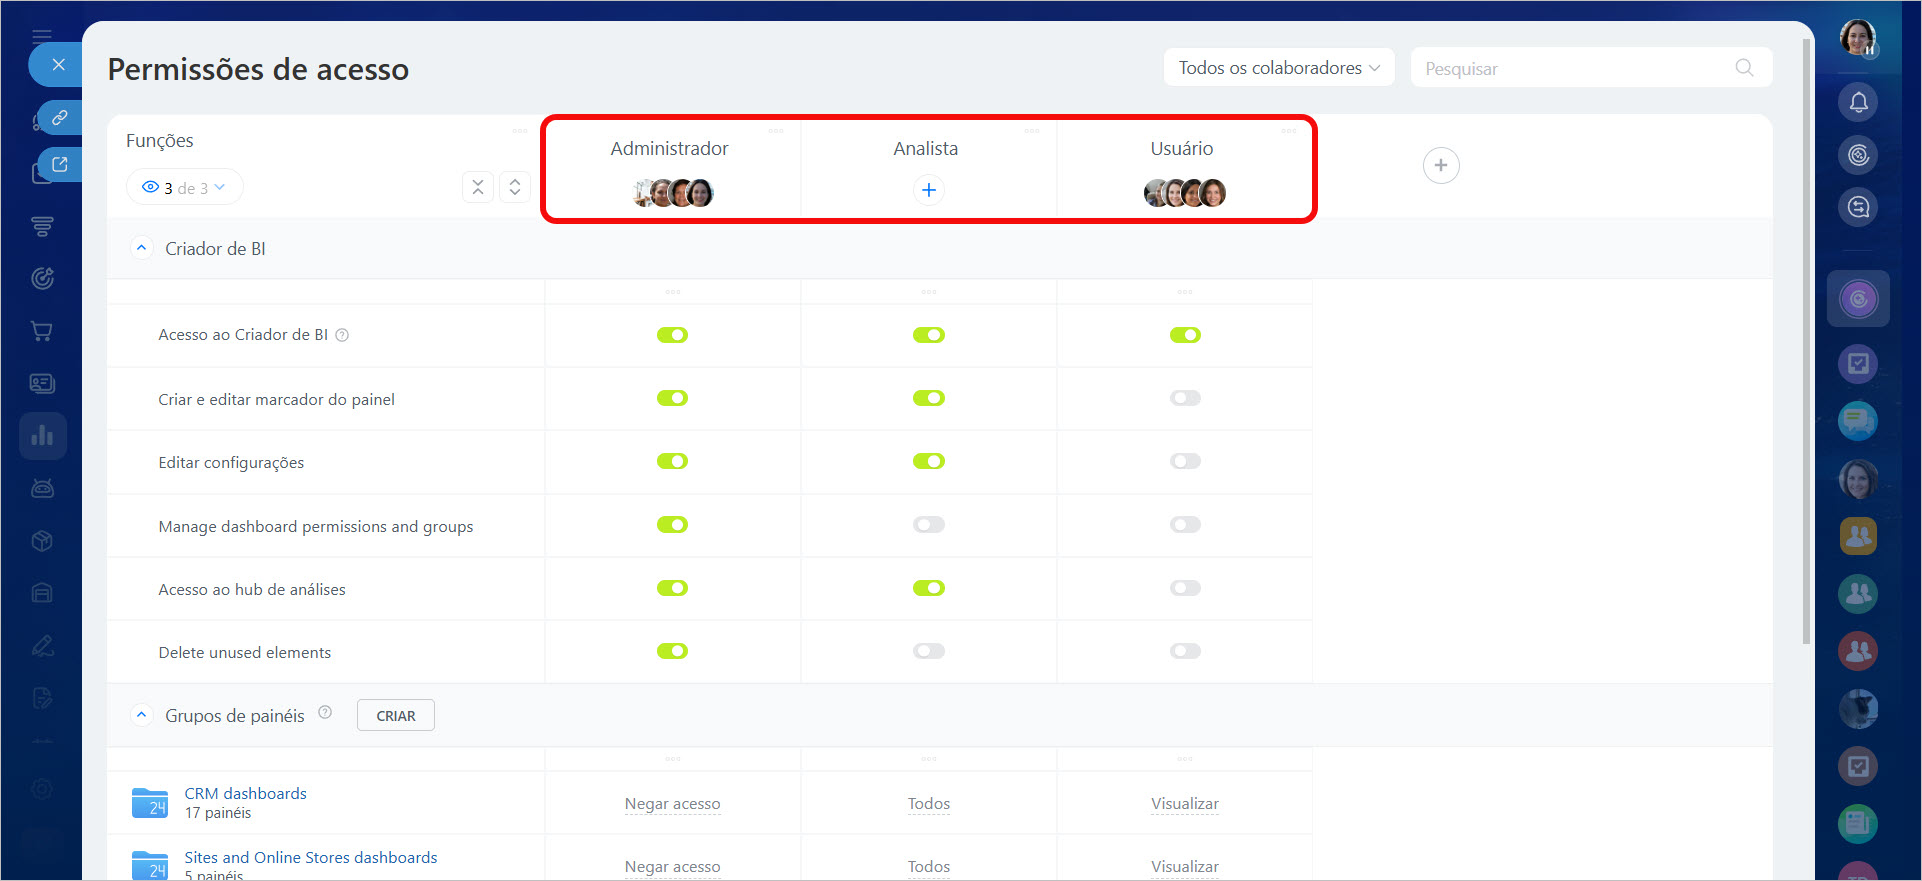Screen dimensions: 1922x881
Task: Click the search magnifier icon
Action: click(1744, 68)
